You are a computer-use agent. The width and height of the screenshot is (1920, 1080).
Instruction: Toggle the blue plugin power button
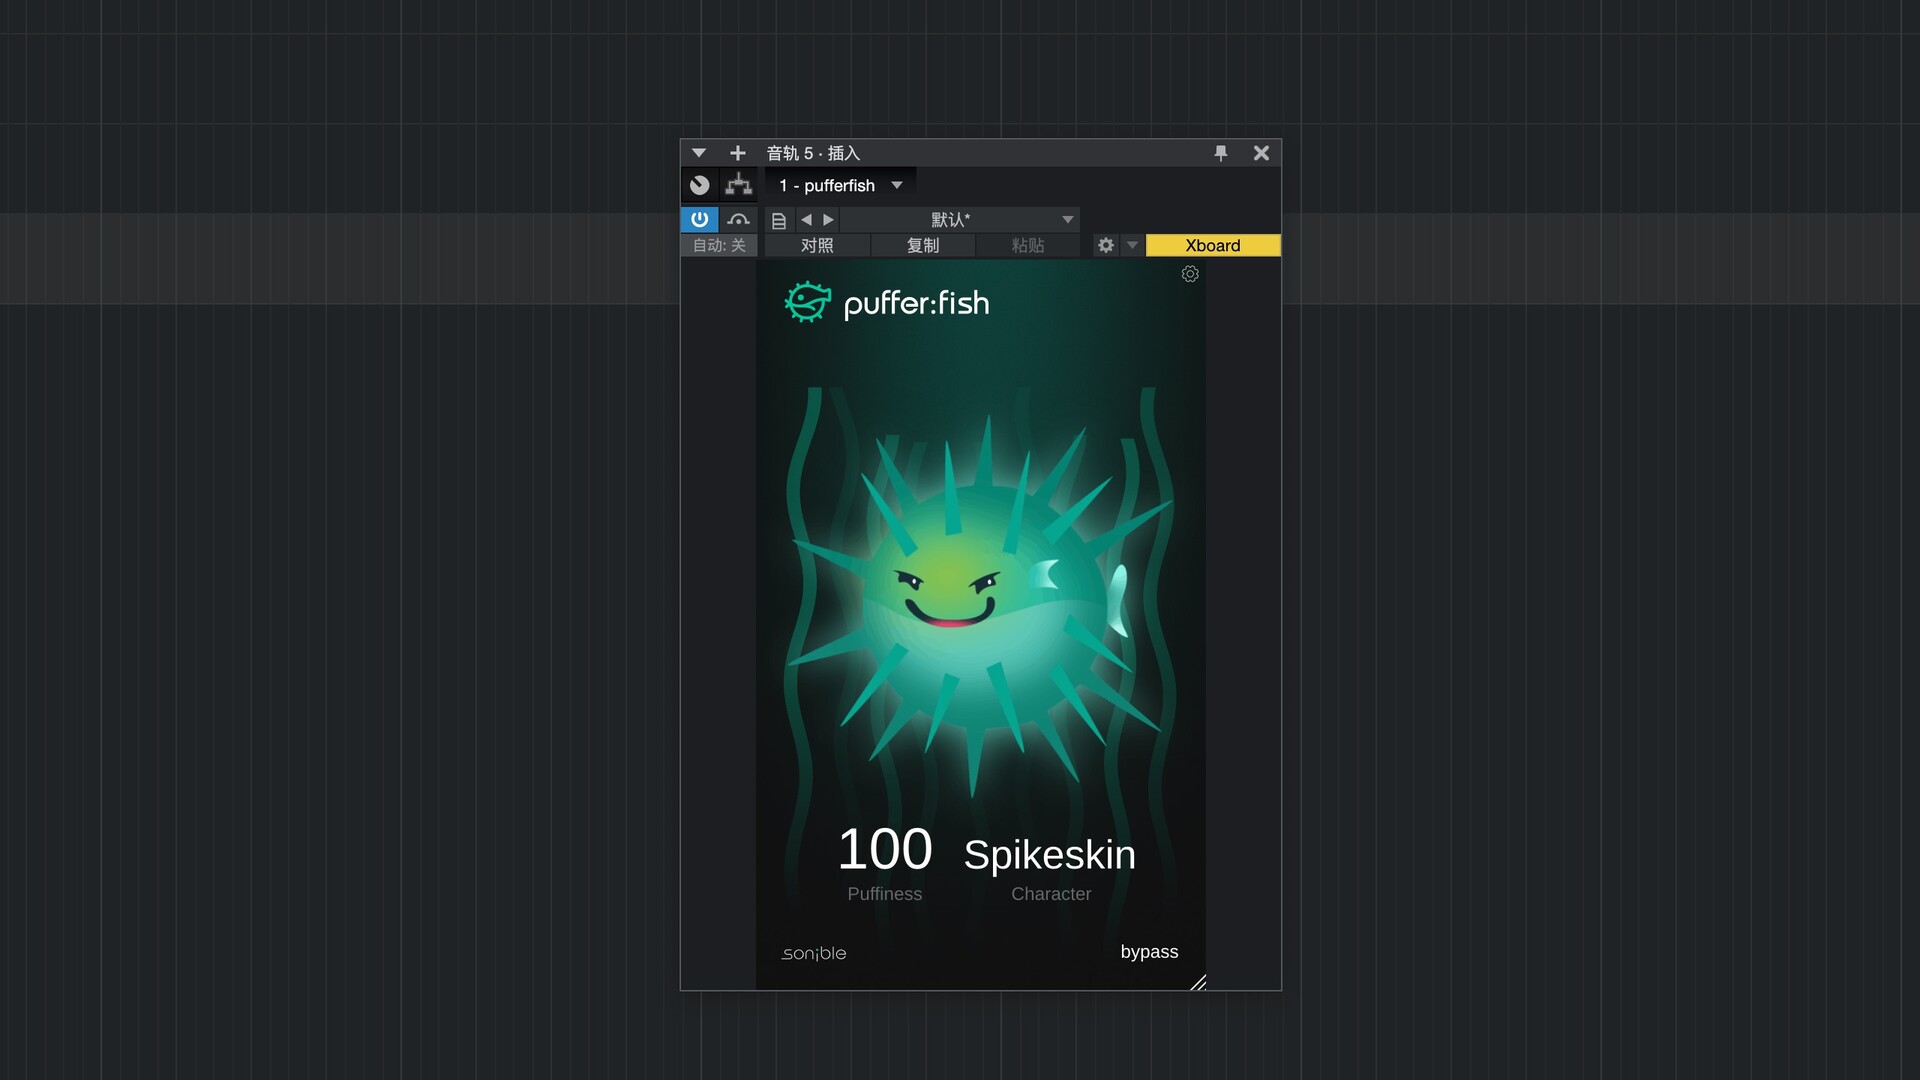point(699,219)
